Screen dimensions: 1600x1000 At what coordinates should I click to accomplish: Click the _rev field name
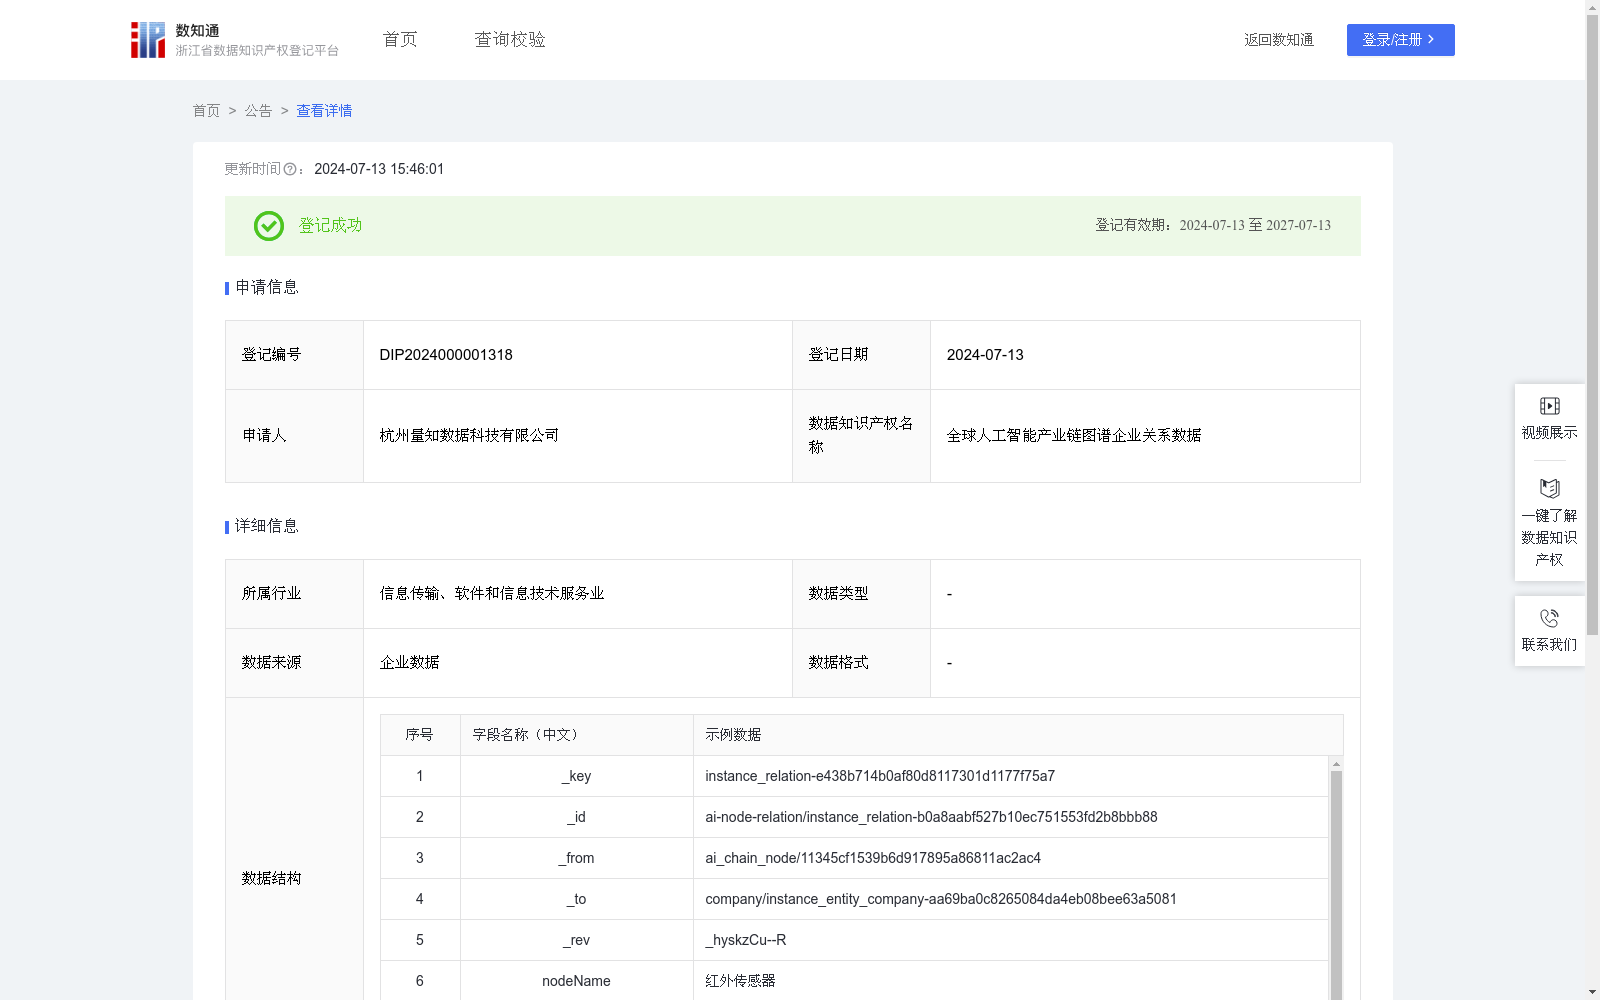pos(576,940)
